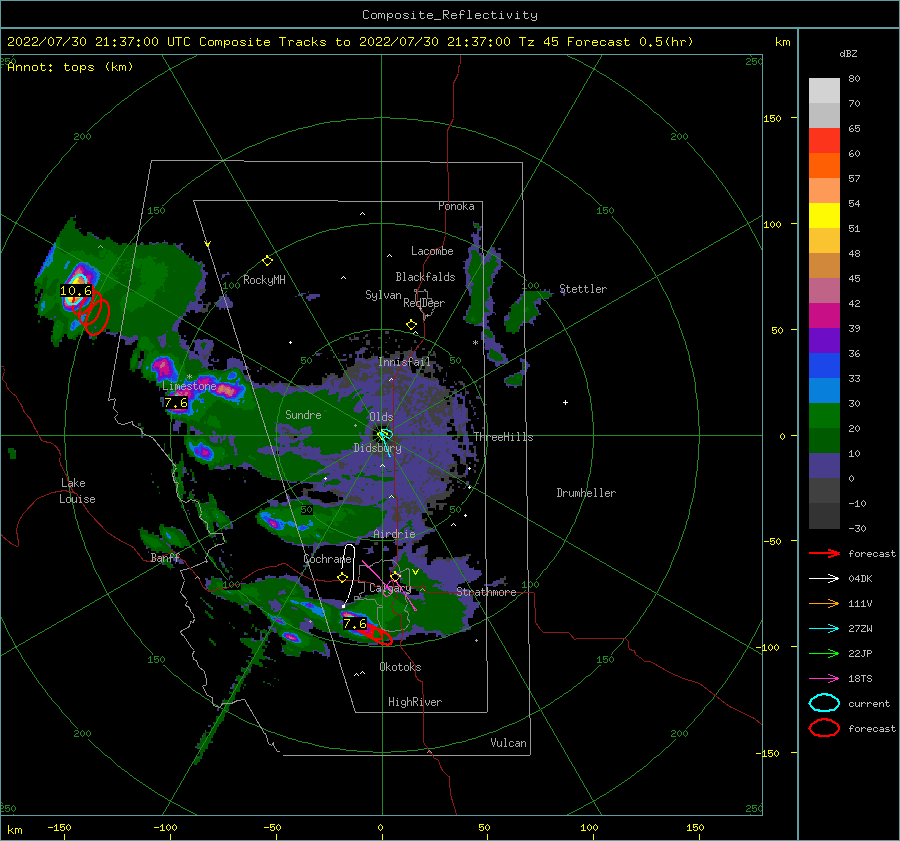Click the Blackfalds city label
Image resolution: width=900 pixels, height=841 pixels.
[425, 277]
